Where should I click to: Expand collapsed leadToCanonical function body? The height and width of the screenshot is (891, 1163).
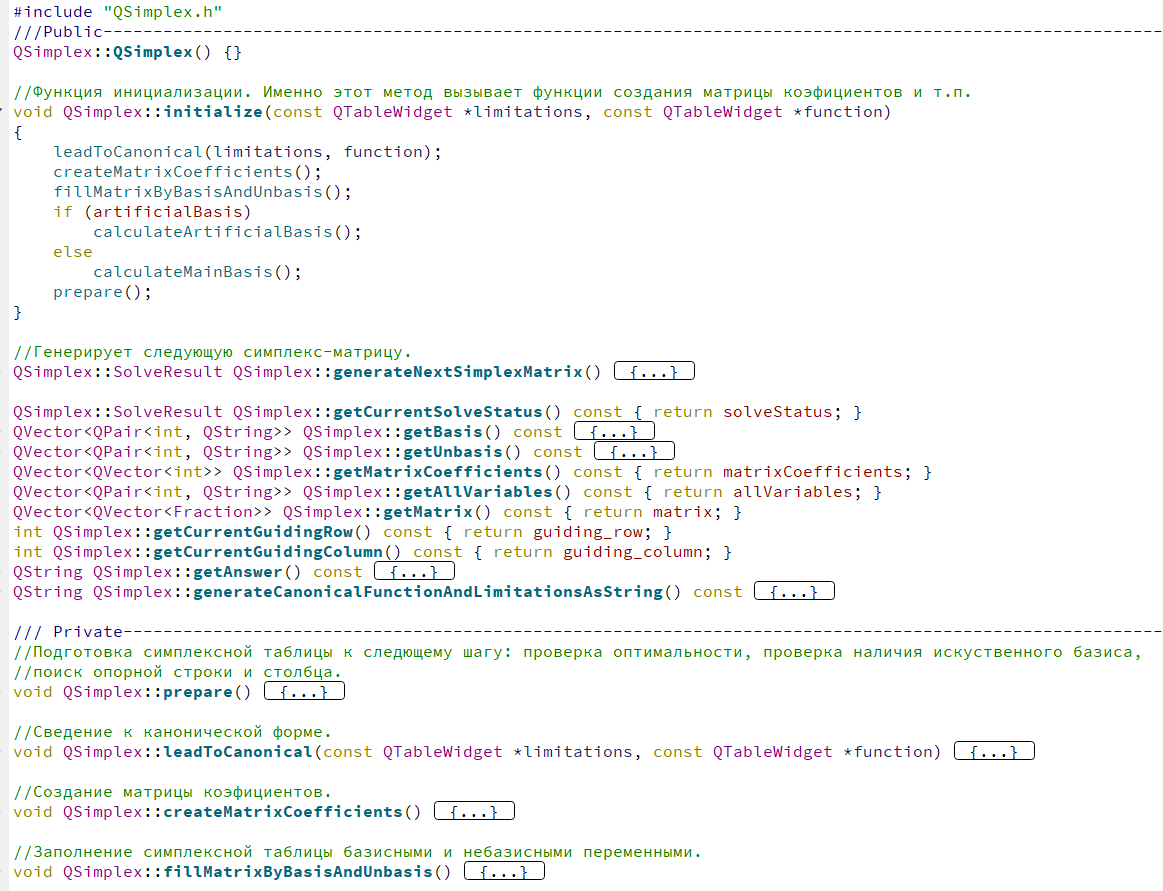click(994, 752)
